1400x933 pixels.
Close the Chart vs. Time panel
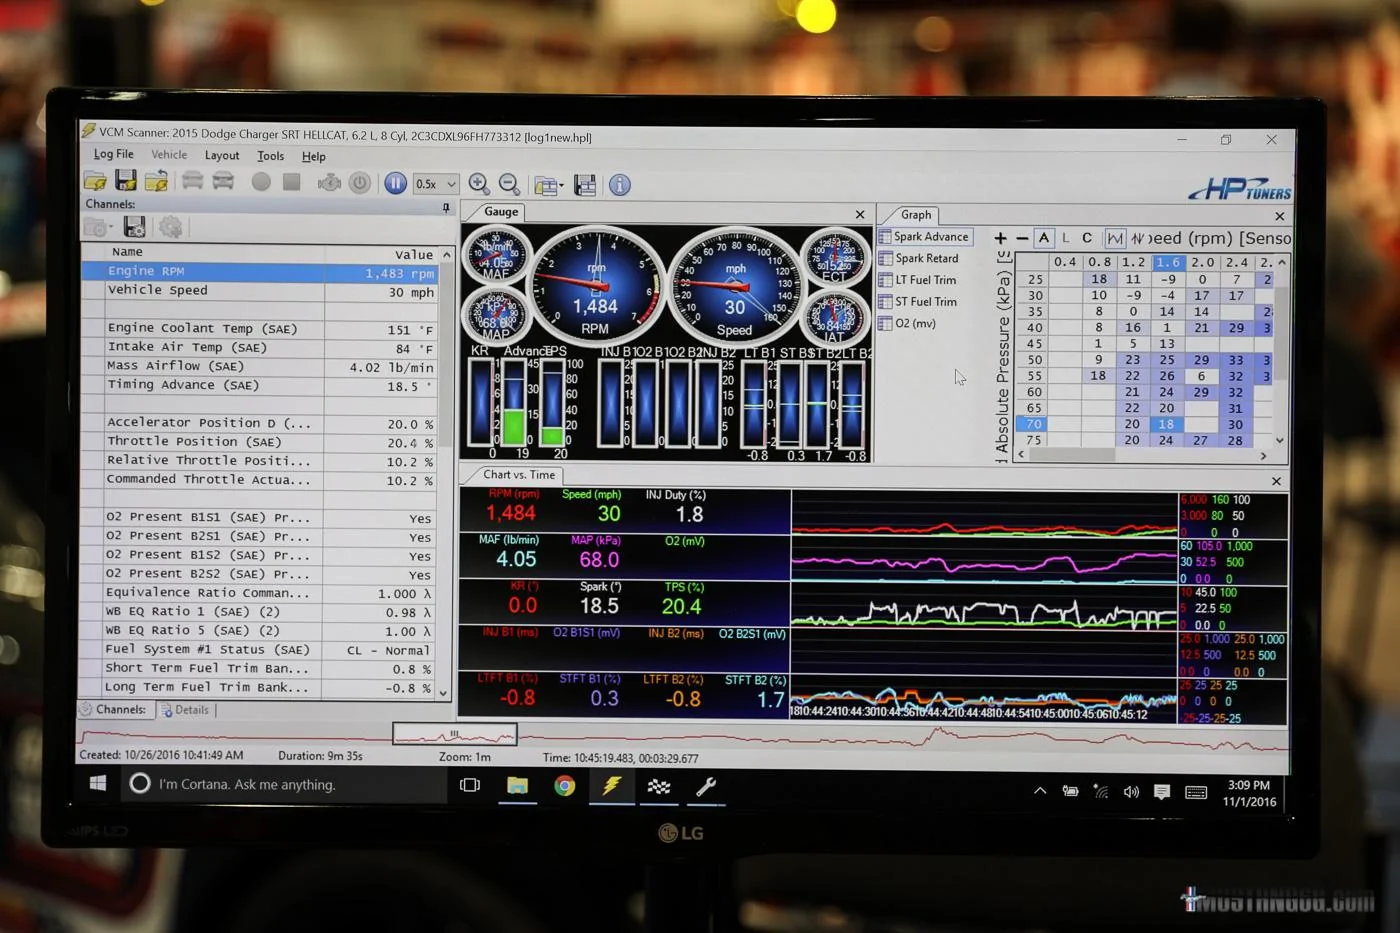(x=1276, y=481)
